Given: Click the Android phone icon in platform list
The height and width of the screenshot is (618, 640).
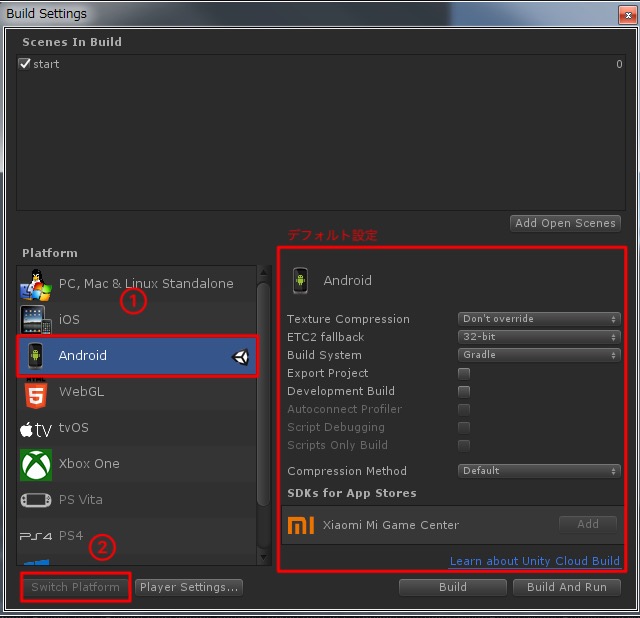Looking at the screenshot, I should point(36,356).
